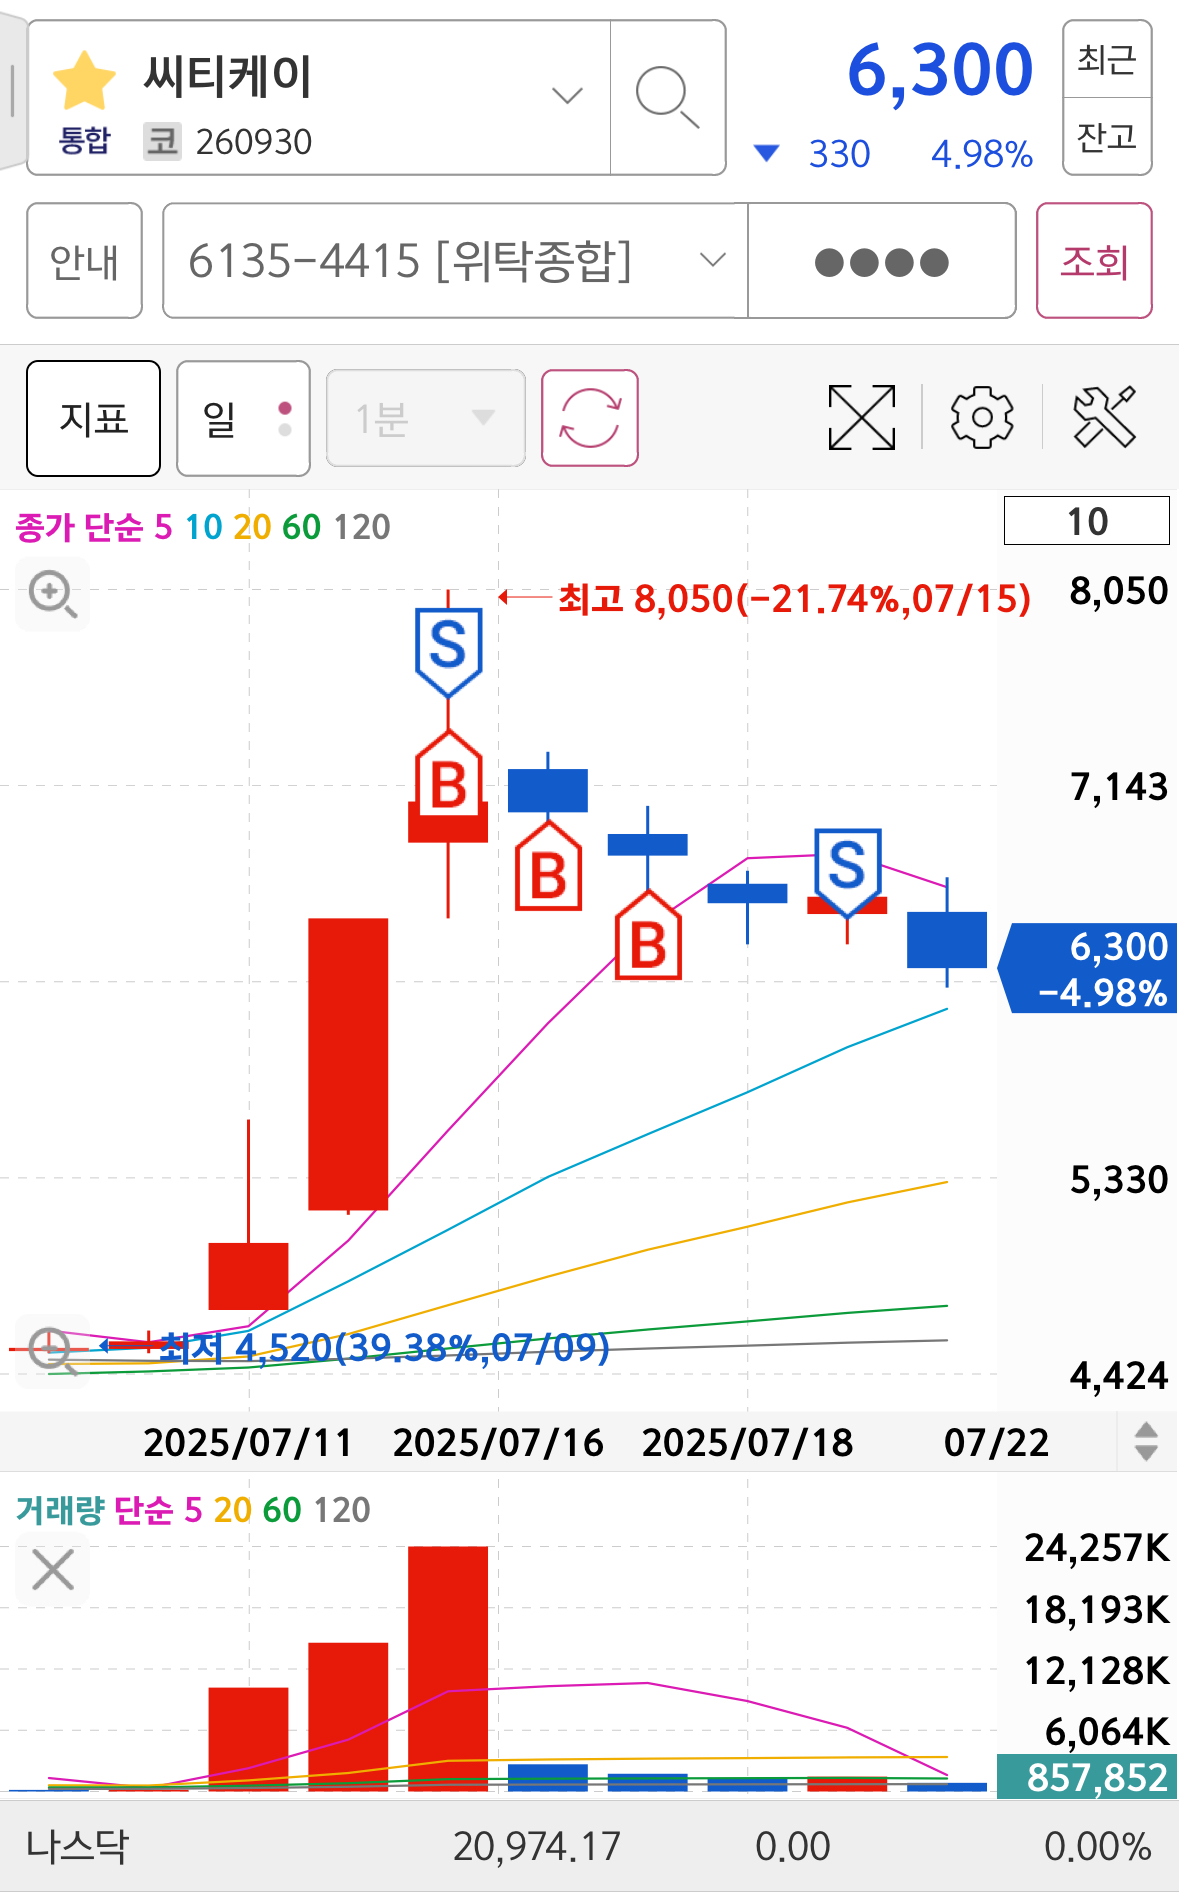This screenshot has width=1179, height=1892.
Task: Tap the large 6,300 price header
Action: (x=940, y=70)
